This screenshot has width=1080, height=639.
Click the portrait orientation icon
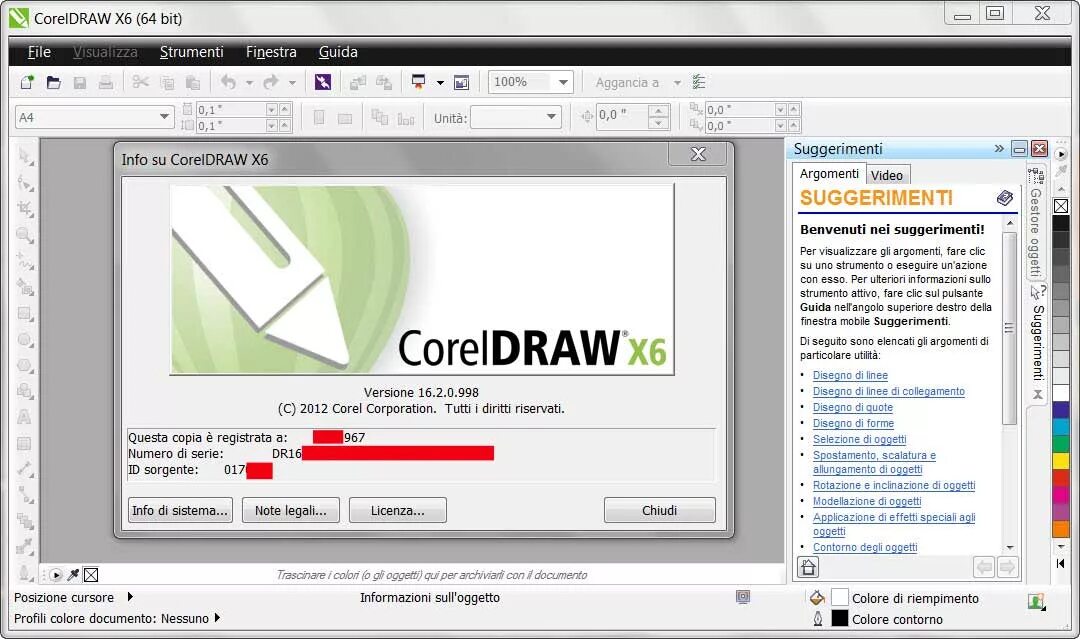[319, 118]
